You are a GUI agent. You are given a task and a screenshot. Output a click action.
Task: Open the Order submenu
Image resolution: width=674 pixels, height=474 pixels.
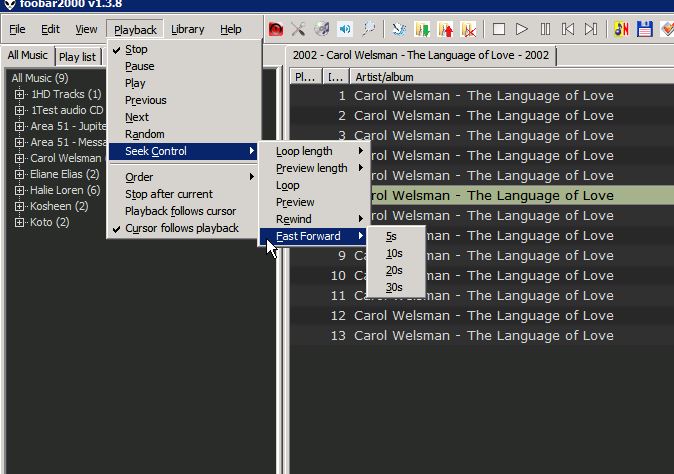[x=139, y=177]
